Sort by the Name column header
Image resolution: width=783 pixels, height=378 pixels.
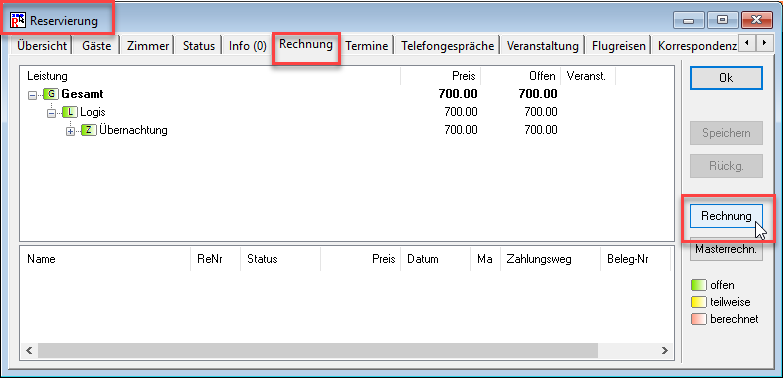tap(105, 259)
